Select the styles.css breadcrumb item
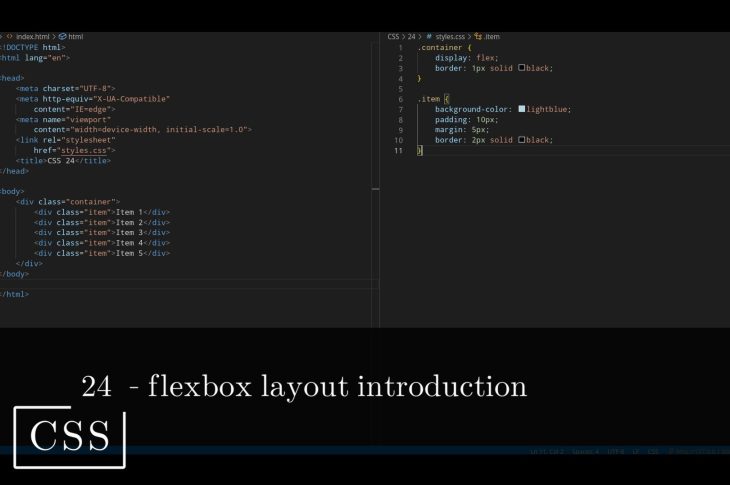 (x=450, y=36)
